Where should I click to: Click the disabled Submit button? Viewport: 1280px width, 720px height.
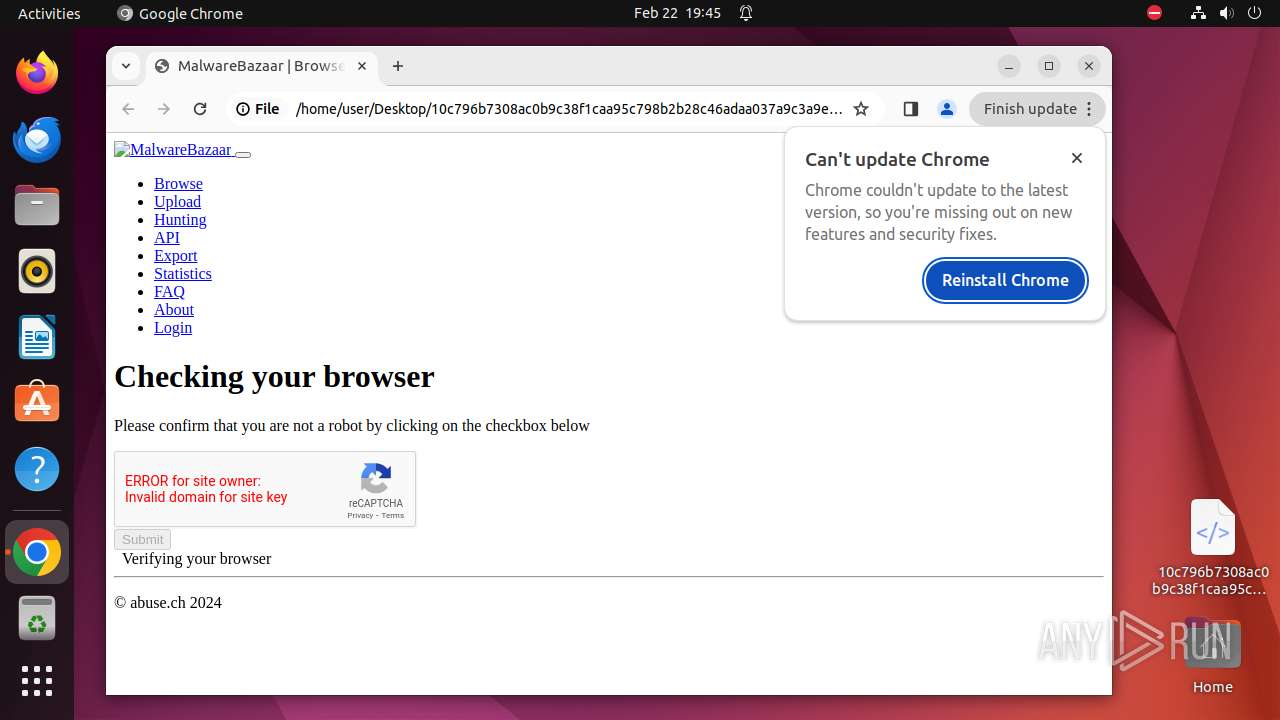(x=142, y=539)
